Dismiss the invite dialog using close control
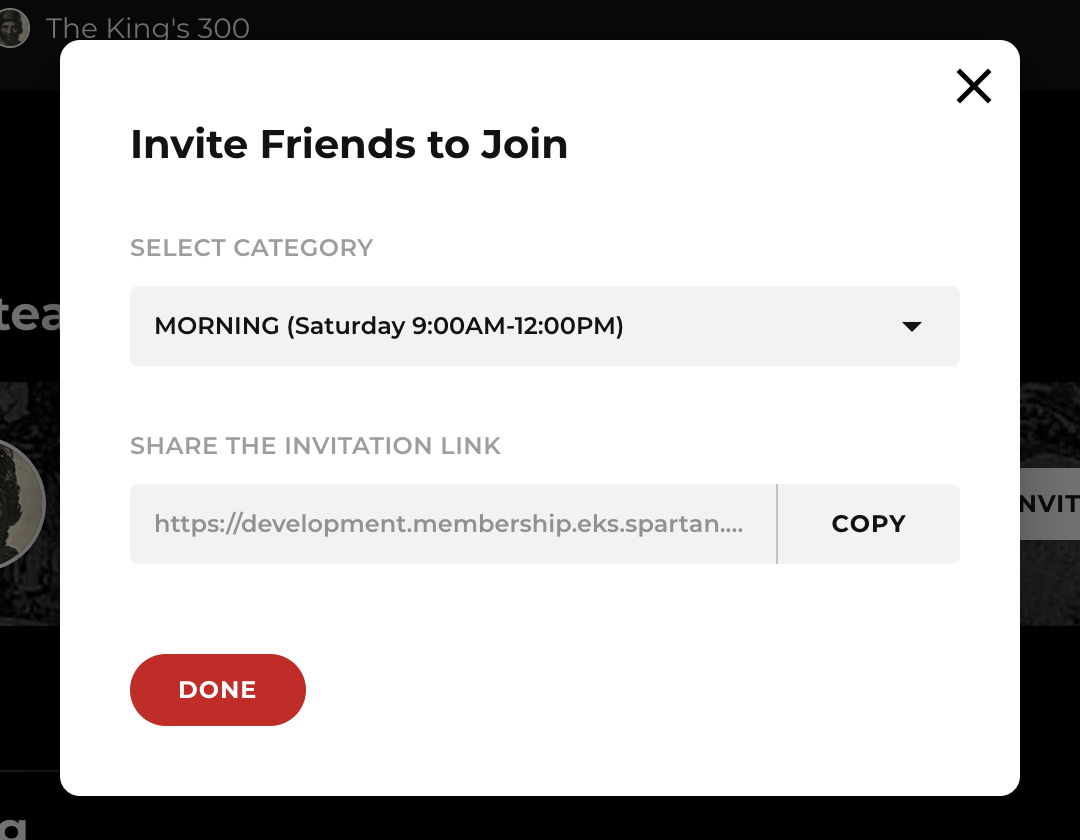 [973, 86]
